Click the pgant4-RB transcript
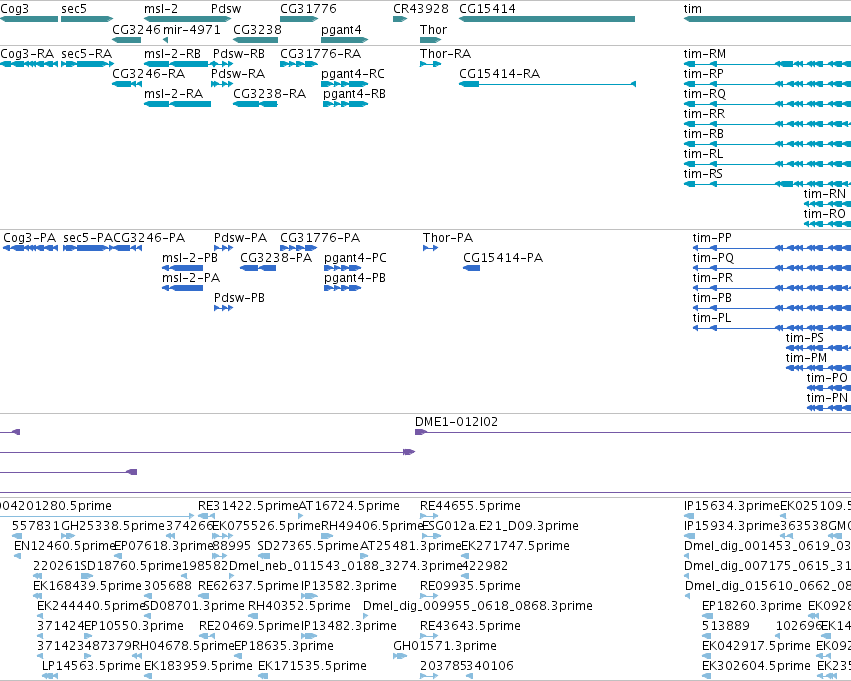Screen dimensions: 851x681 click(346, 104)
